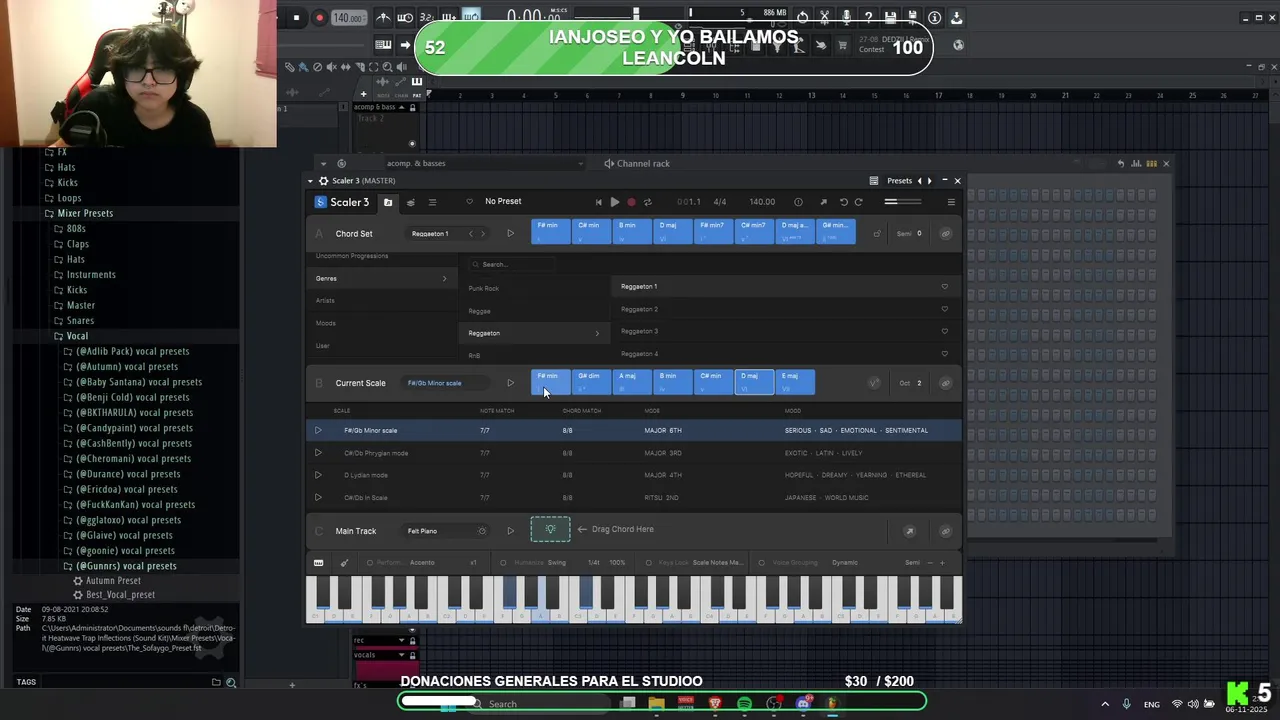The image size is (1280, 720).
Task: Select previous chord set arrow
Action: tap(471, 234)
